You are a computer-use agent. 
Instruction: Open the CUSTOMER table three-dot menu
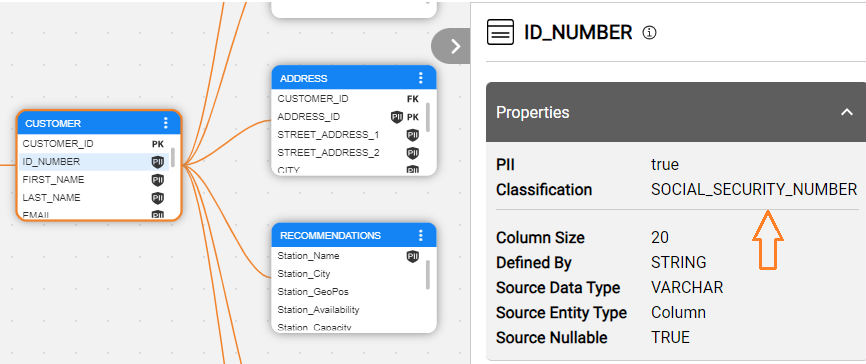point(165,123)
